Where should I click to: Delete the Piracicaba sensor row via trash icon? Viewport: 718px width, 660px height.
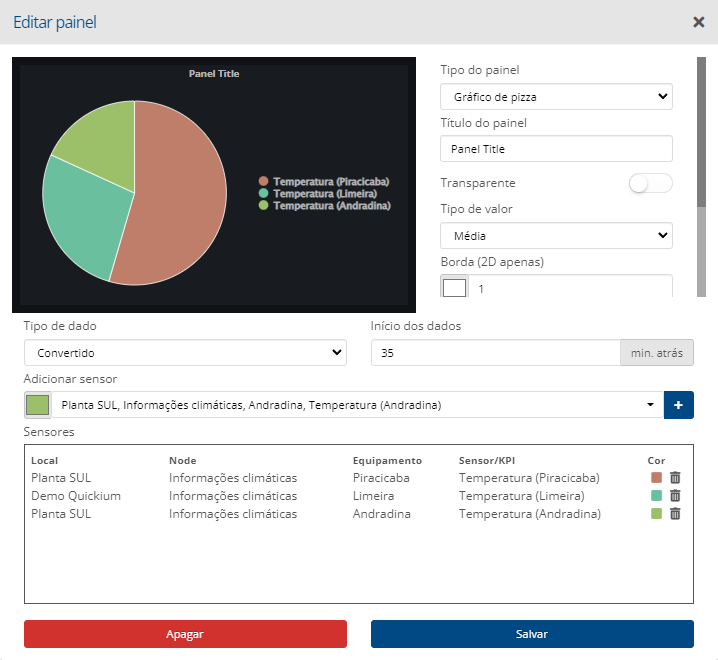(x=675, y=478)
